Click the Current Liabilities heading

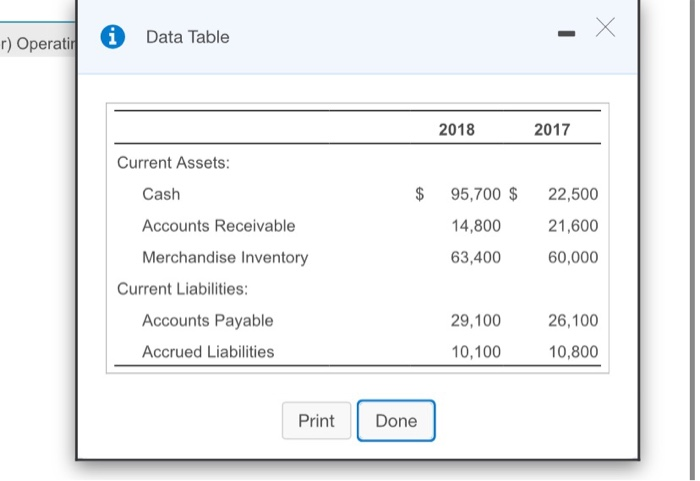point(182,289)
